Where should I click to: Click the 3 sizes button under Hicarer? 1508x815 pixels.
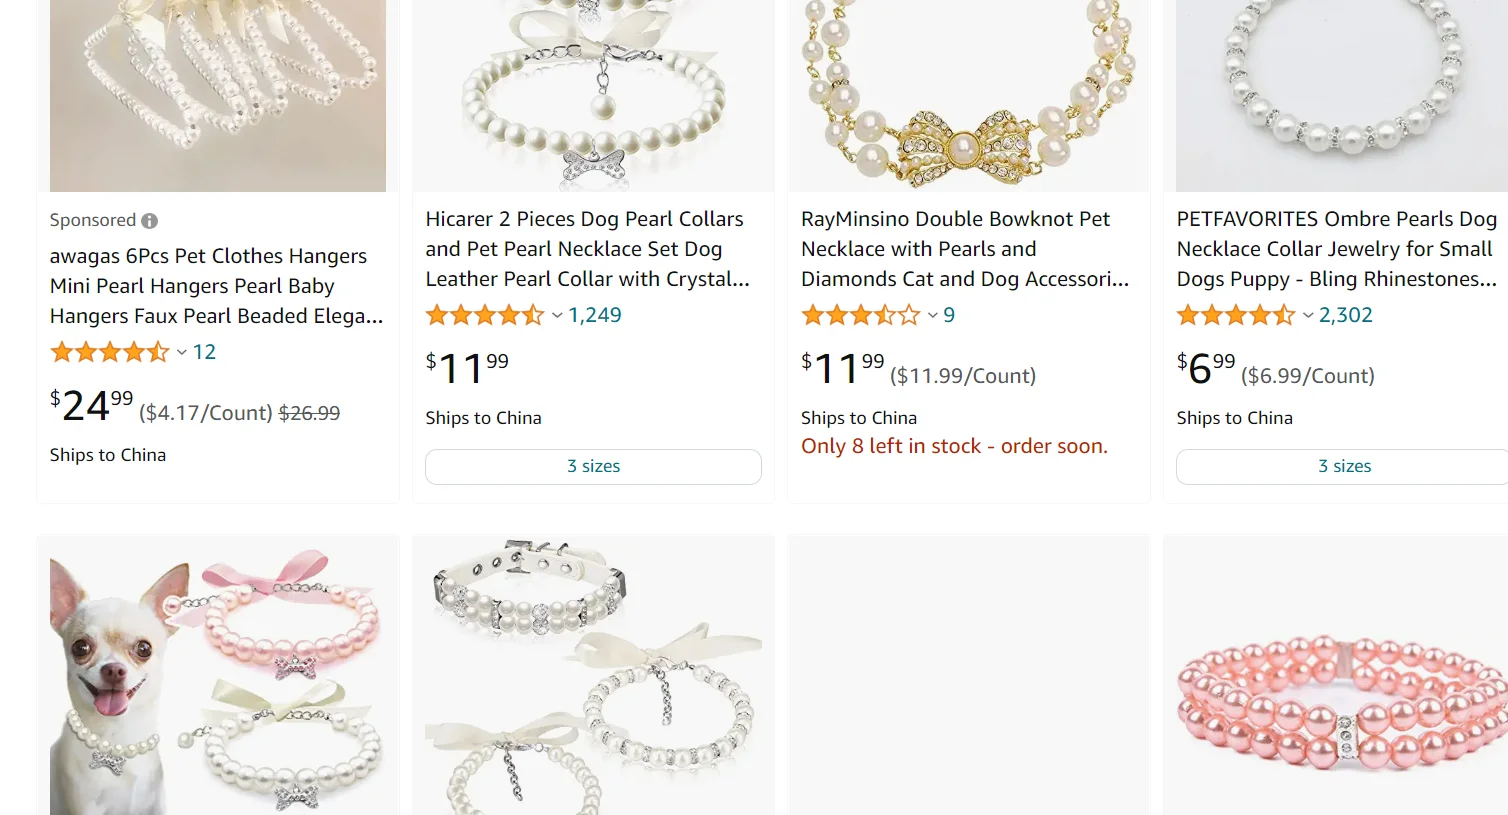pyautogui.click(x=593, y=467)
